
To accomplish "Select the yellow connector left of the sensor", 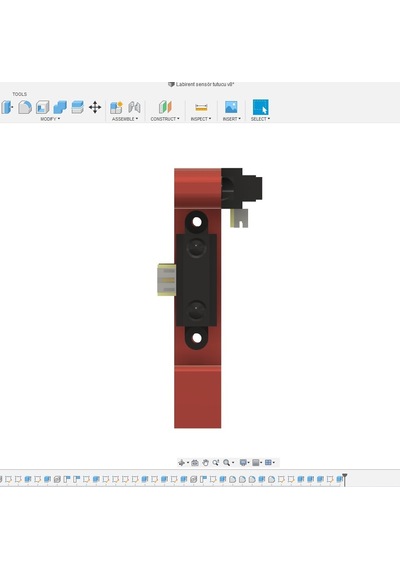I will pos(167,280).
